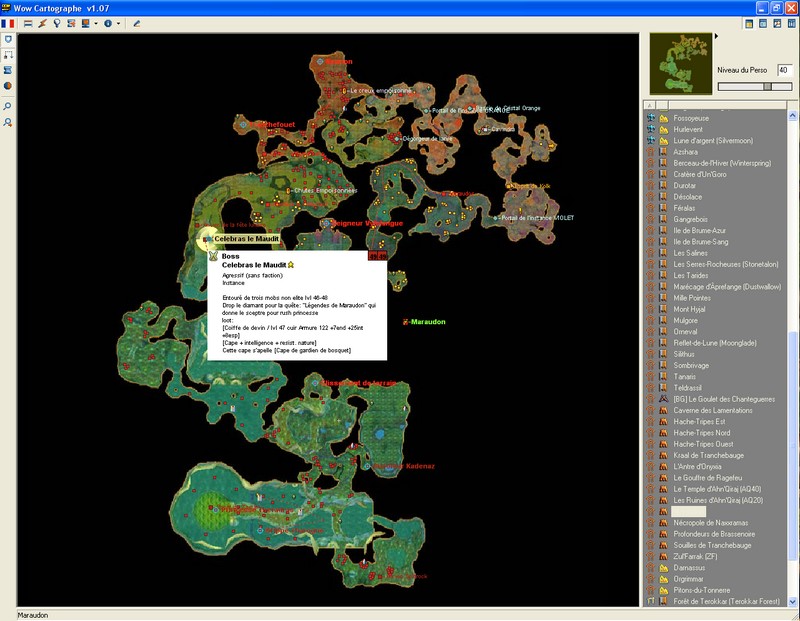Select Berceau-de-l'Hiver (Winterspring) in the list

click(722, 163)
